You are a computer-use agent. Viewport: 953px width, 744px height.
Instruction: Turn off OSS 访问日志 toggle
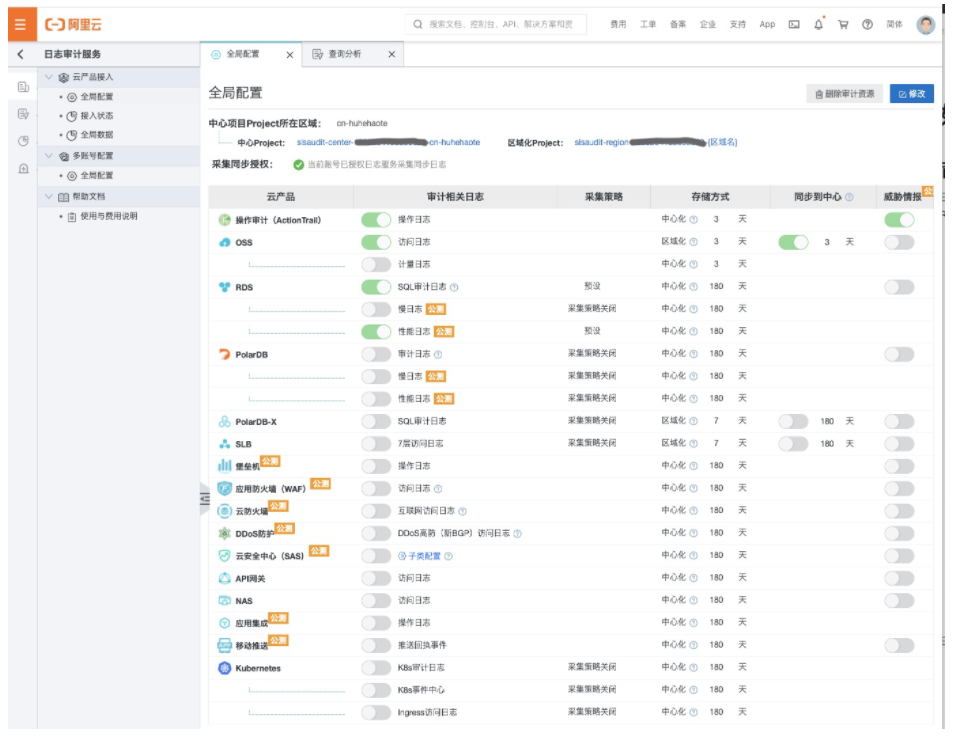(x=376, y=242)
